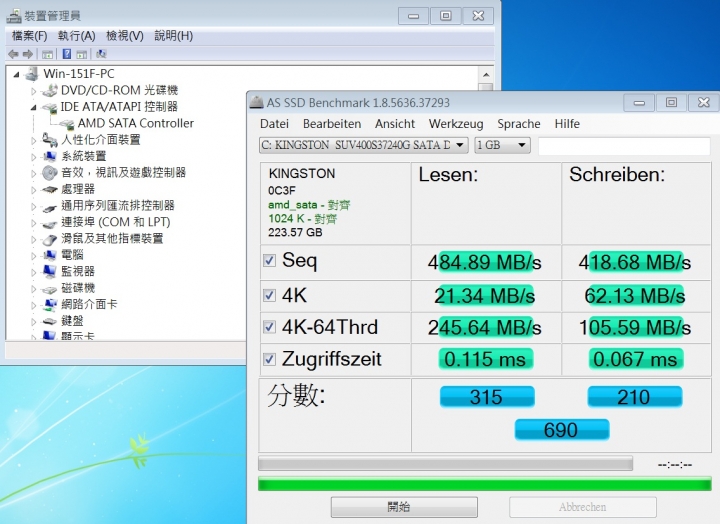Select DVD/CD-ROM 光碟機 device icon

(x=50, y=90)
